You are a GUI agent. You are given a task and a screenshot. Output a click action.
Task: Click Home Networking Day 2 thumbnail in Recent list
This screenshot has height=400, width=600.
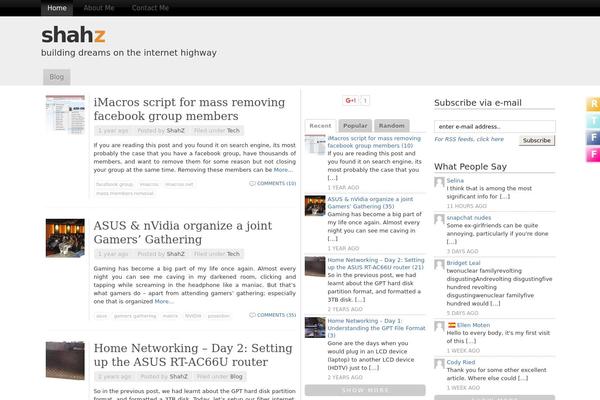[x=315, y=267]
